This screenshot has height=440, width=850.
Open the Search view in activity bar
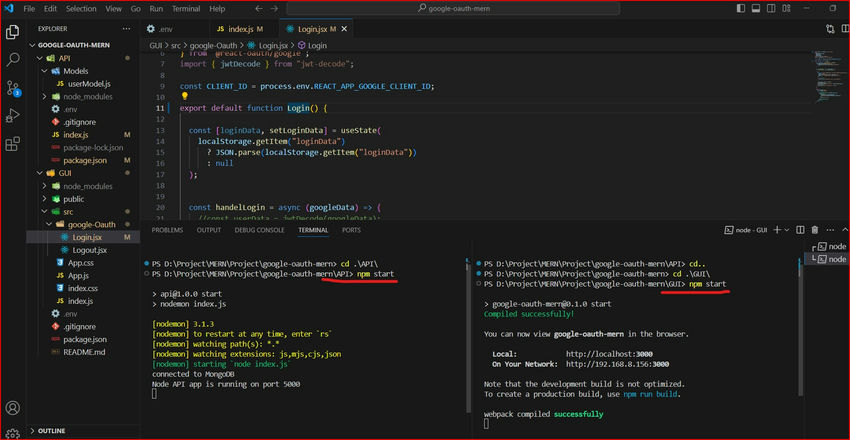pyautogui.click(x=13, y=59)
